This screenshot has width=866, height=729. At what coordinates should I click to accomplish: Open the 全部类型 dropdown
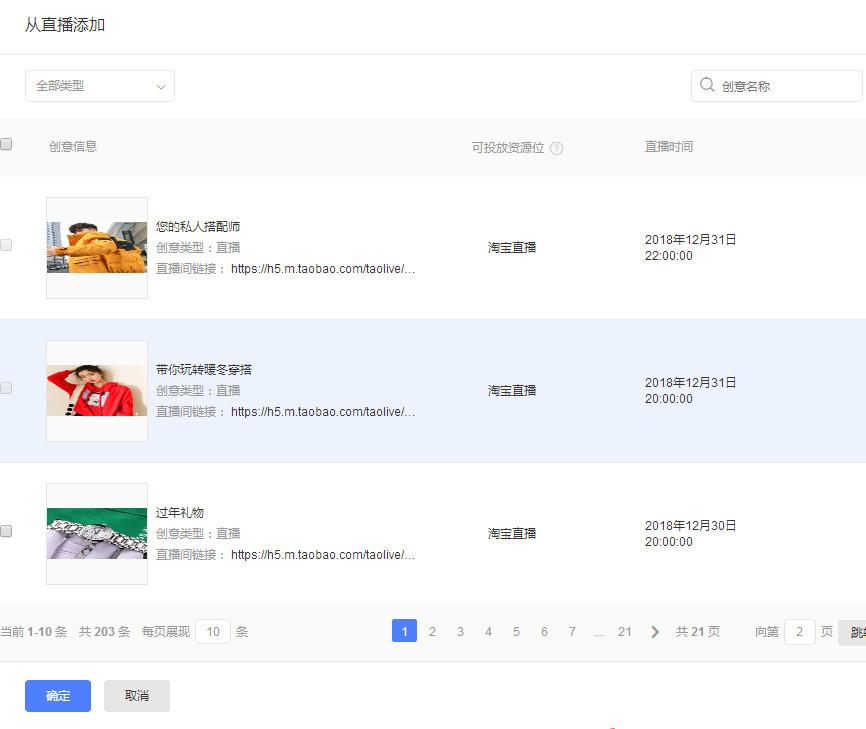click(x=100, y=86)
